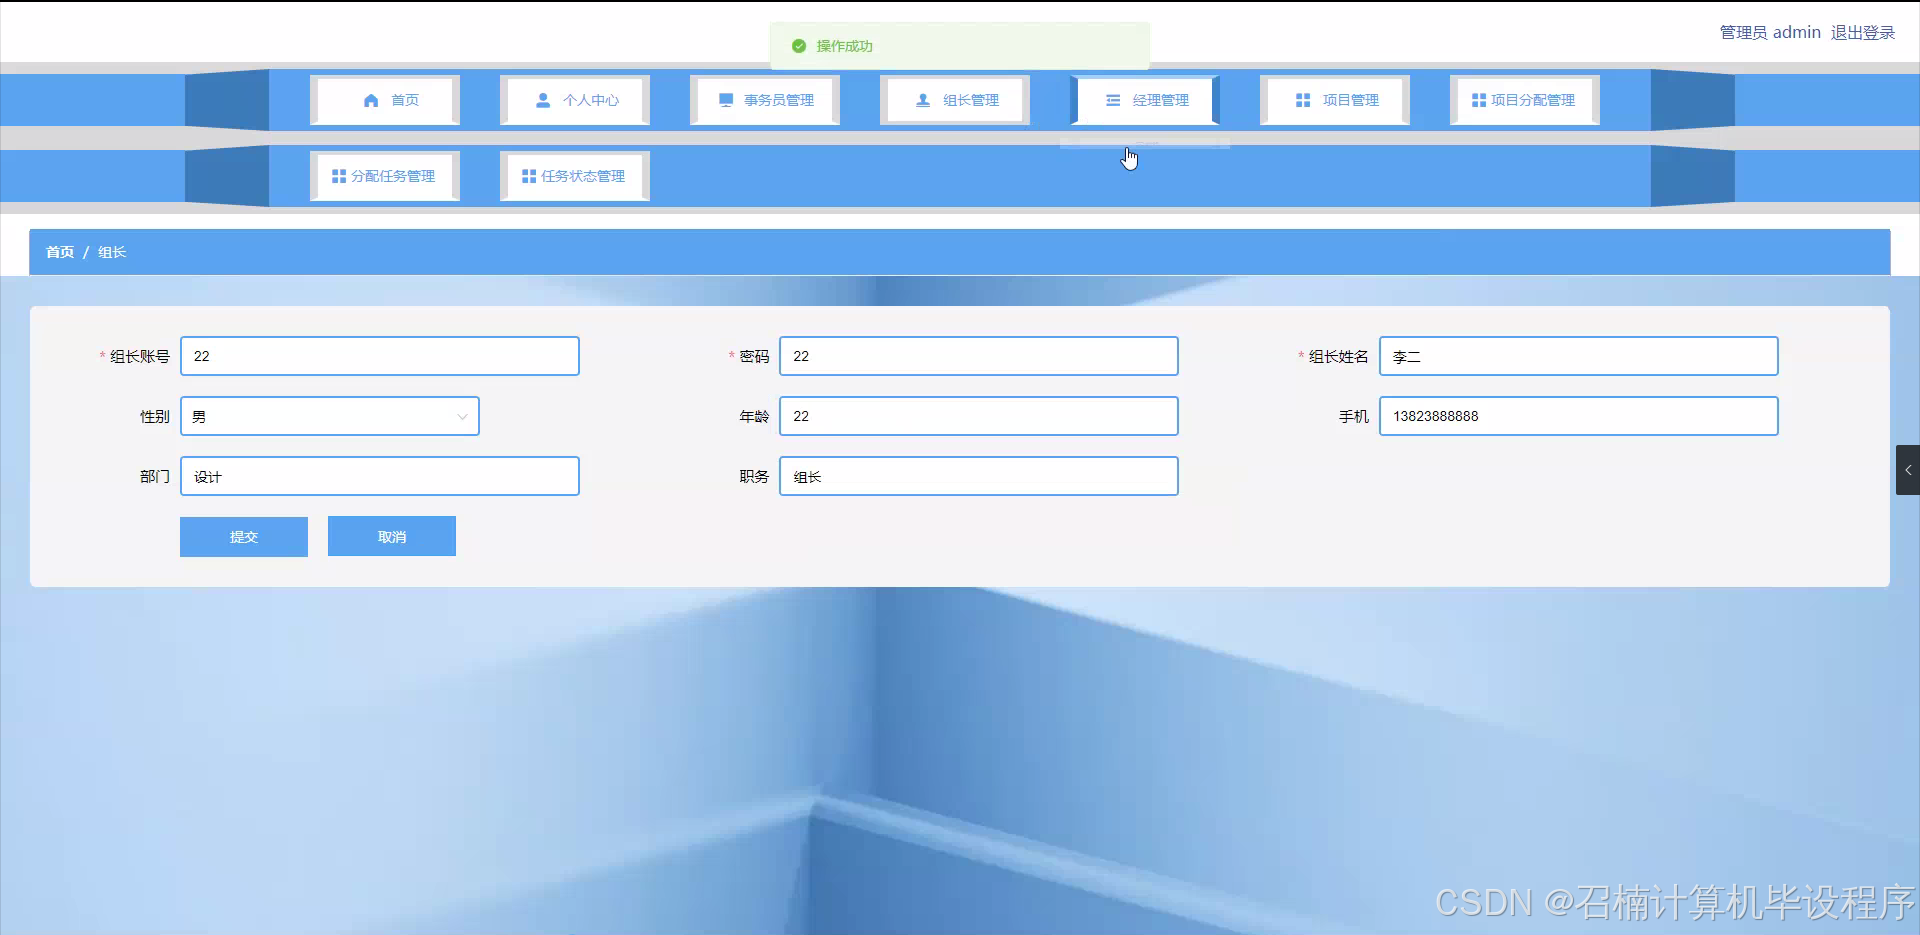Click the home icon in 首页 menu
The height and width of the screenshot is (935, 1920).
371,100
